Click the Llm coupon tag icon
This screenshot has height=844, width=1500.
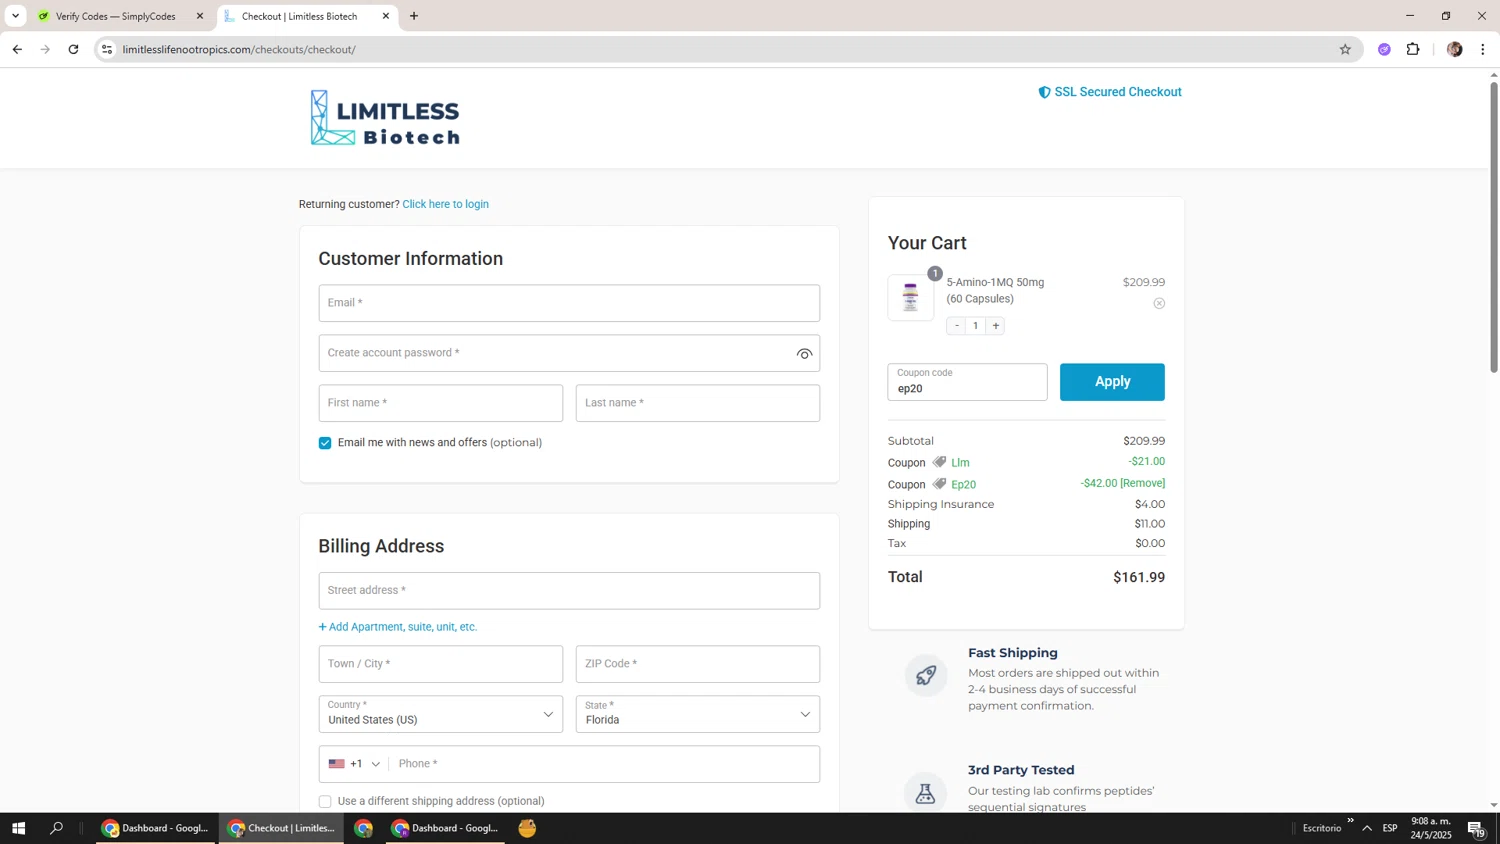[939, 462]
